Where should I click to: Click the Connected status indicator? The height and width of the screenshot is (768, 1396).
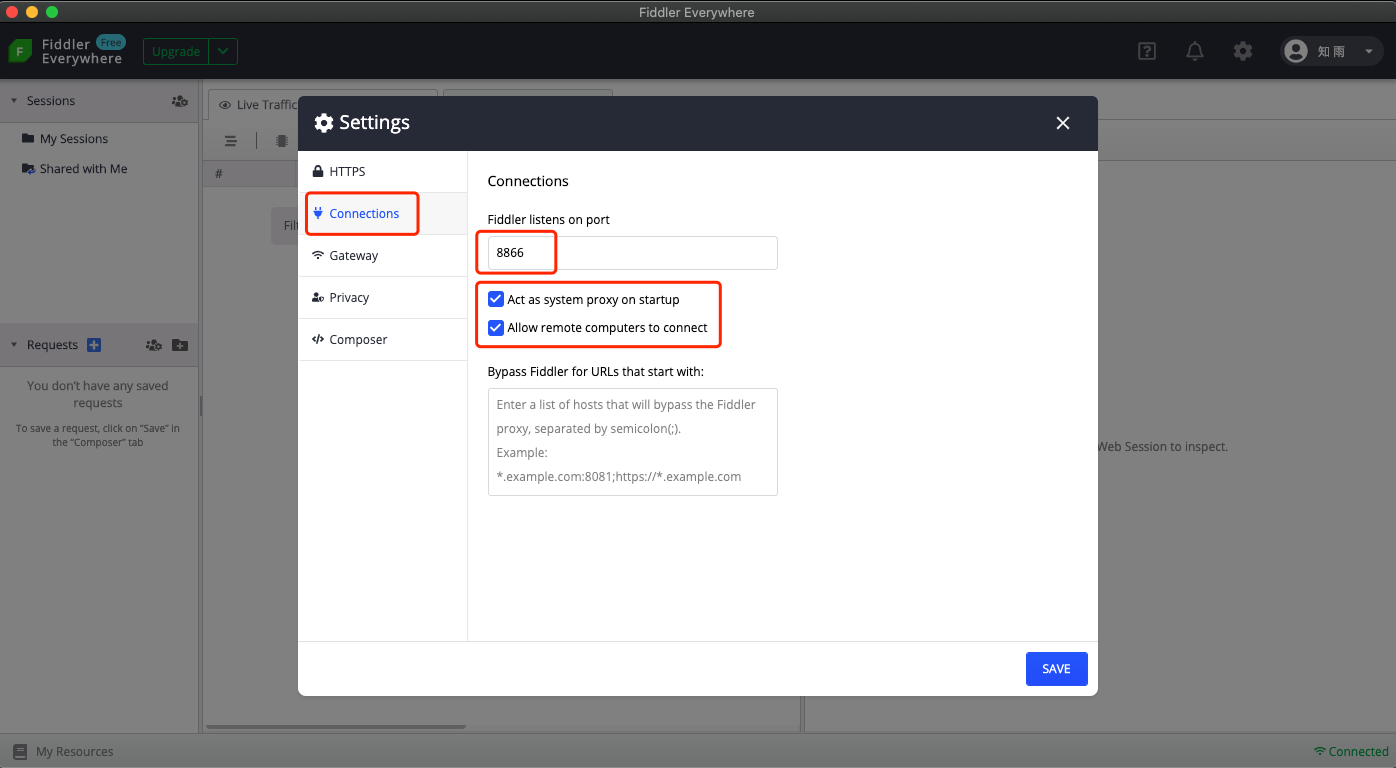(x=1351, y=752)
